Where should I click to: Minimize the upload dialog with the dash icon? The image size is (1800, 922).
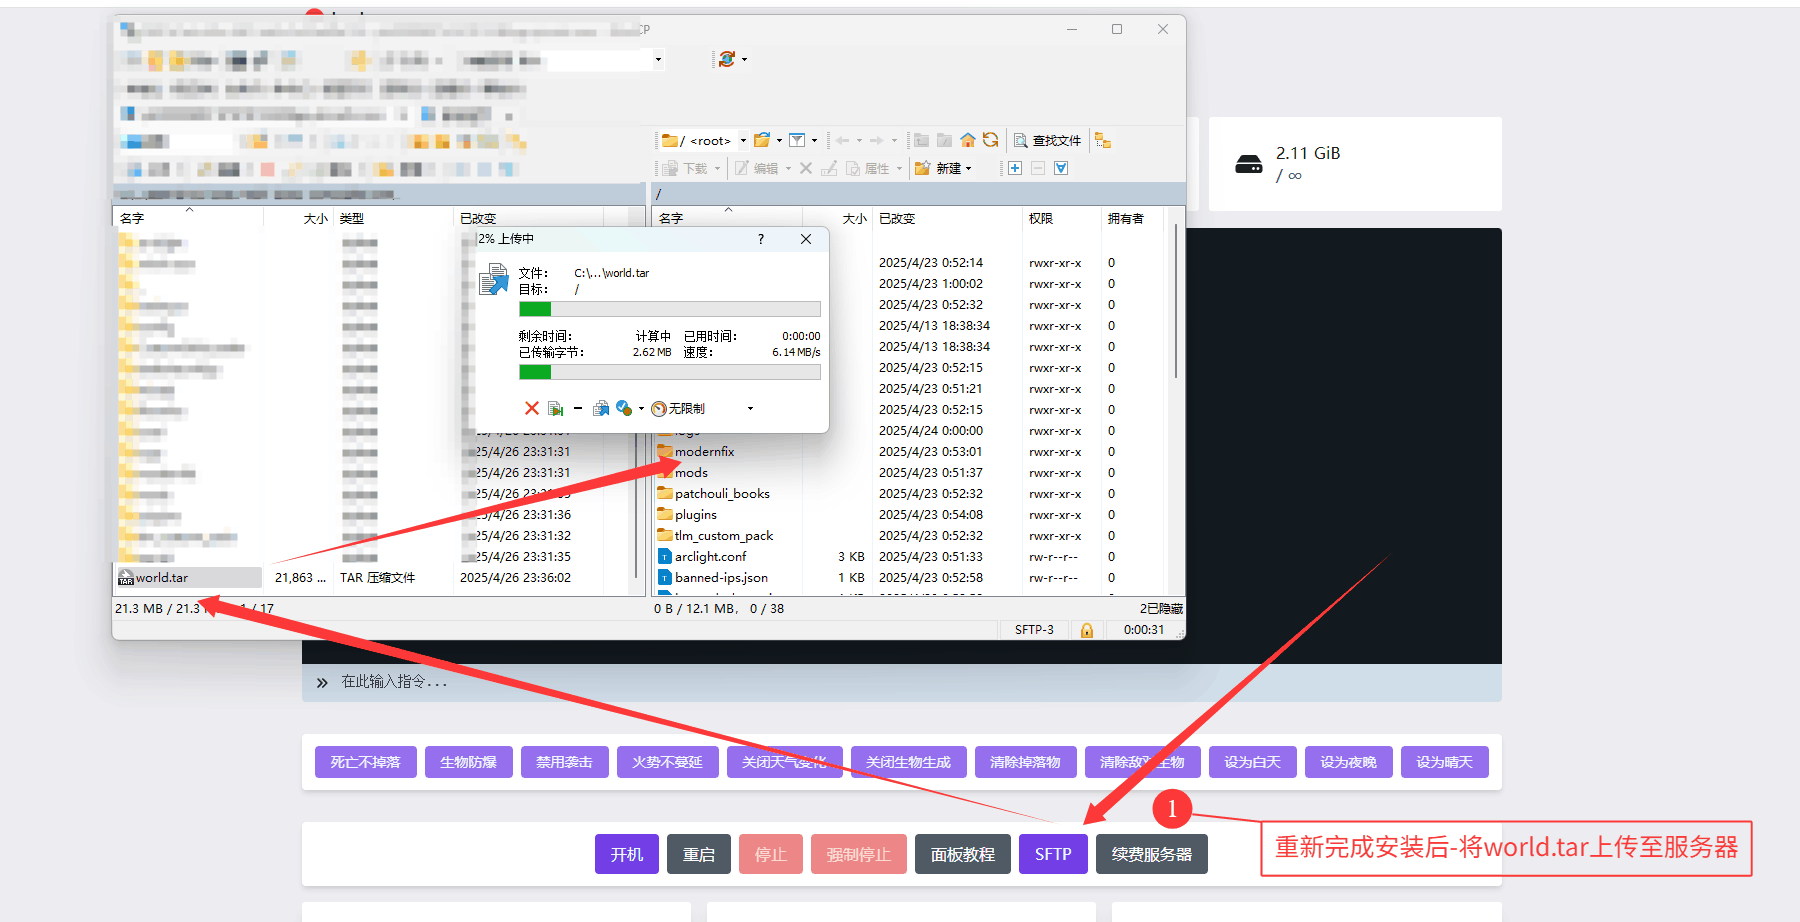(x=578, y=408)
